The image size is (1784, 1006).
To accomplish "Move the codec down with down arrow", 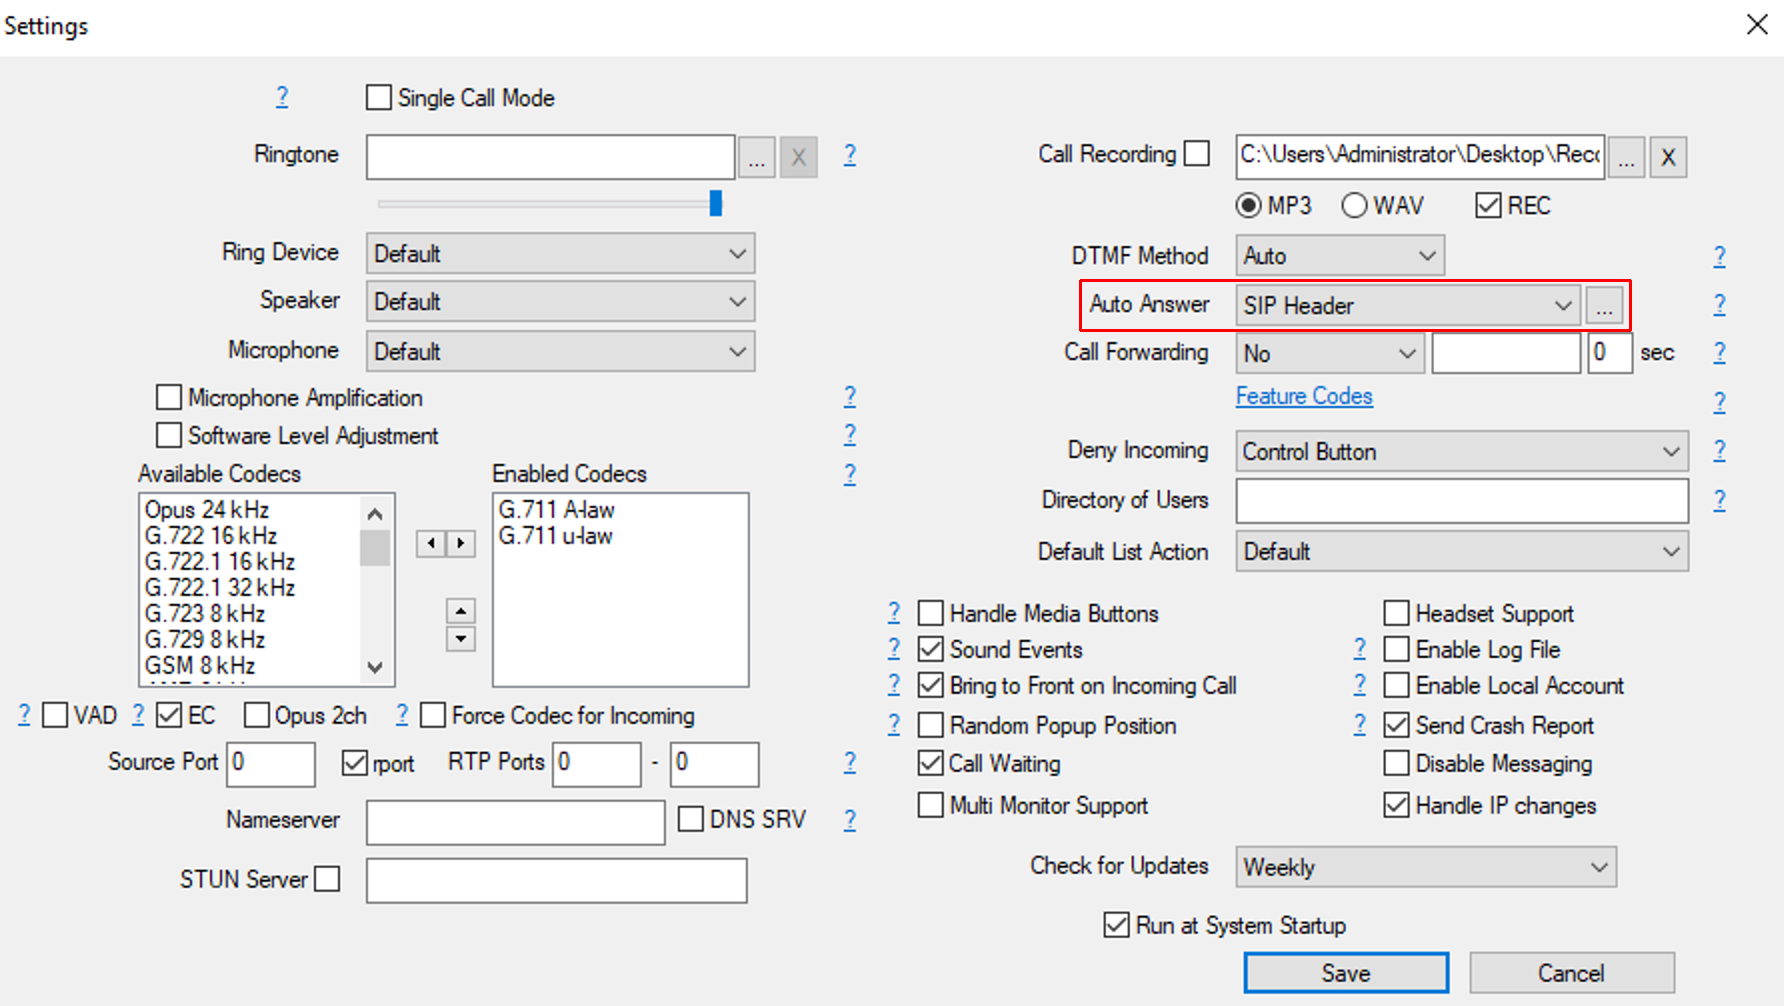I will (460, 638).
